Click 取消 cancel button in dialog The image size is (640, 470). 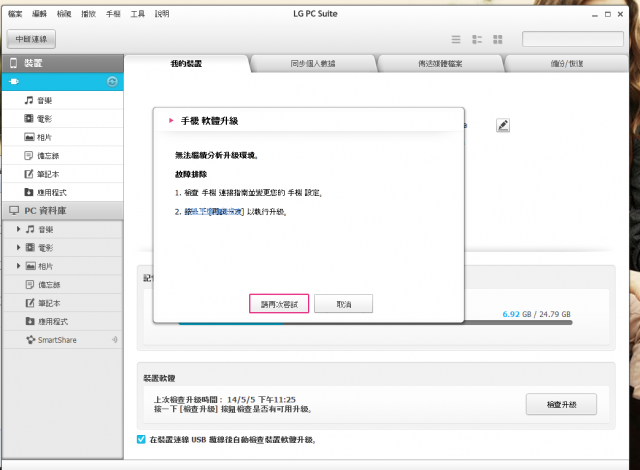[x=344, y=304]
